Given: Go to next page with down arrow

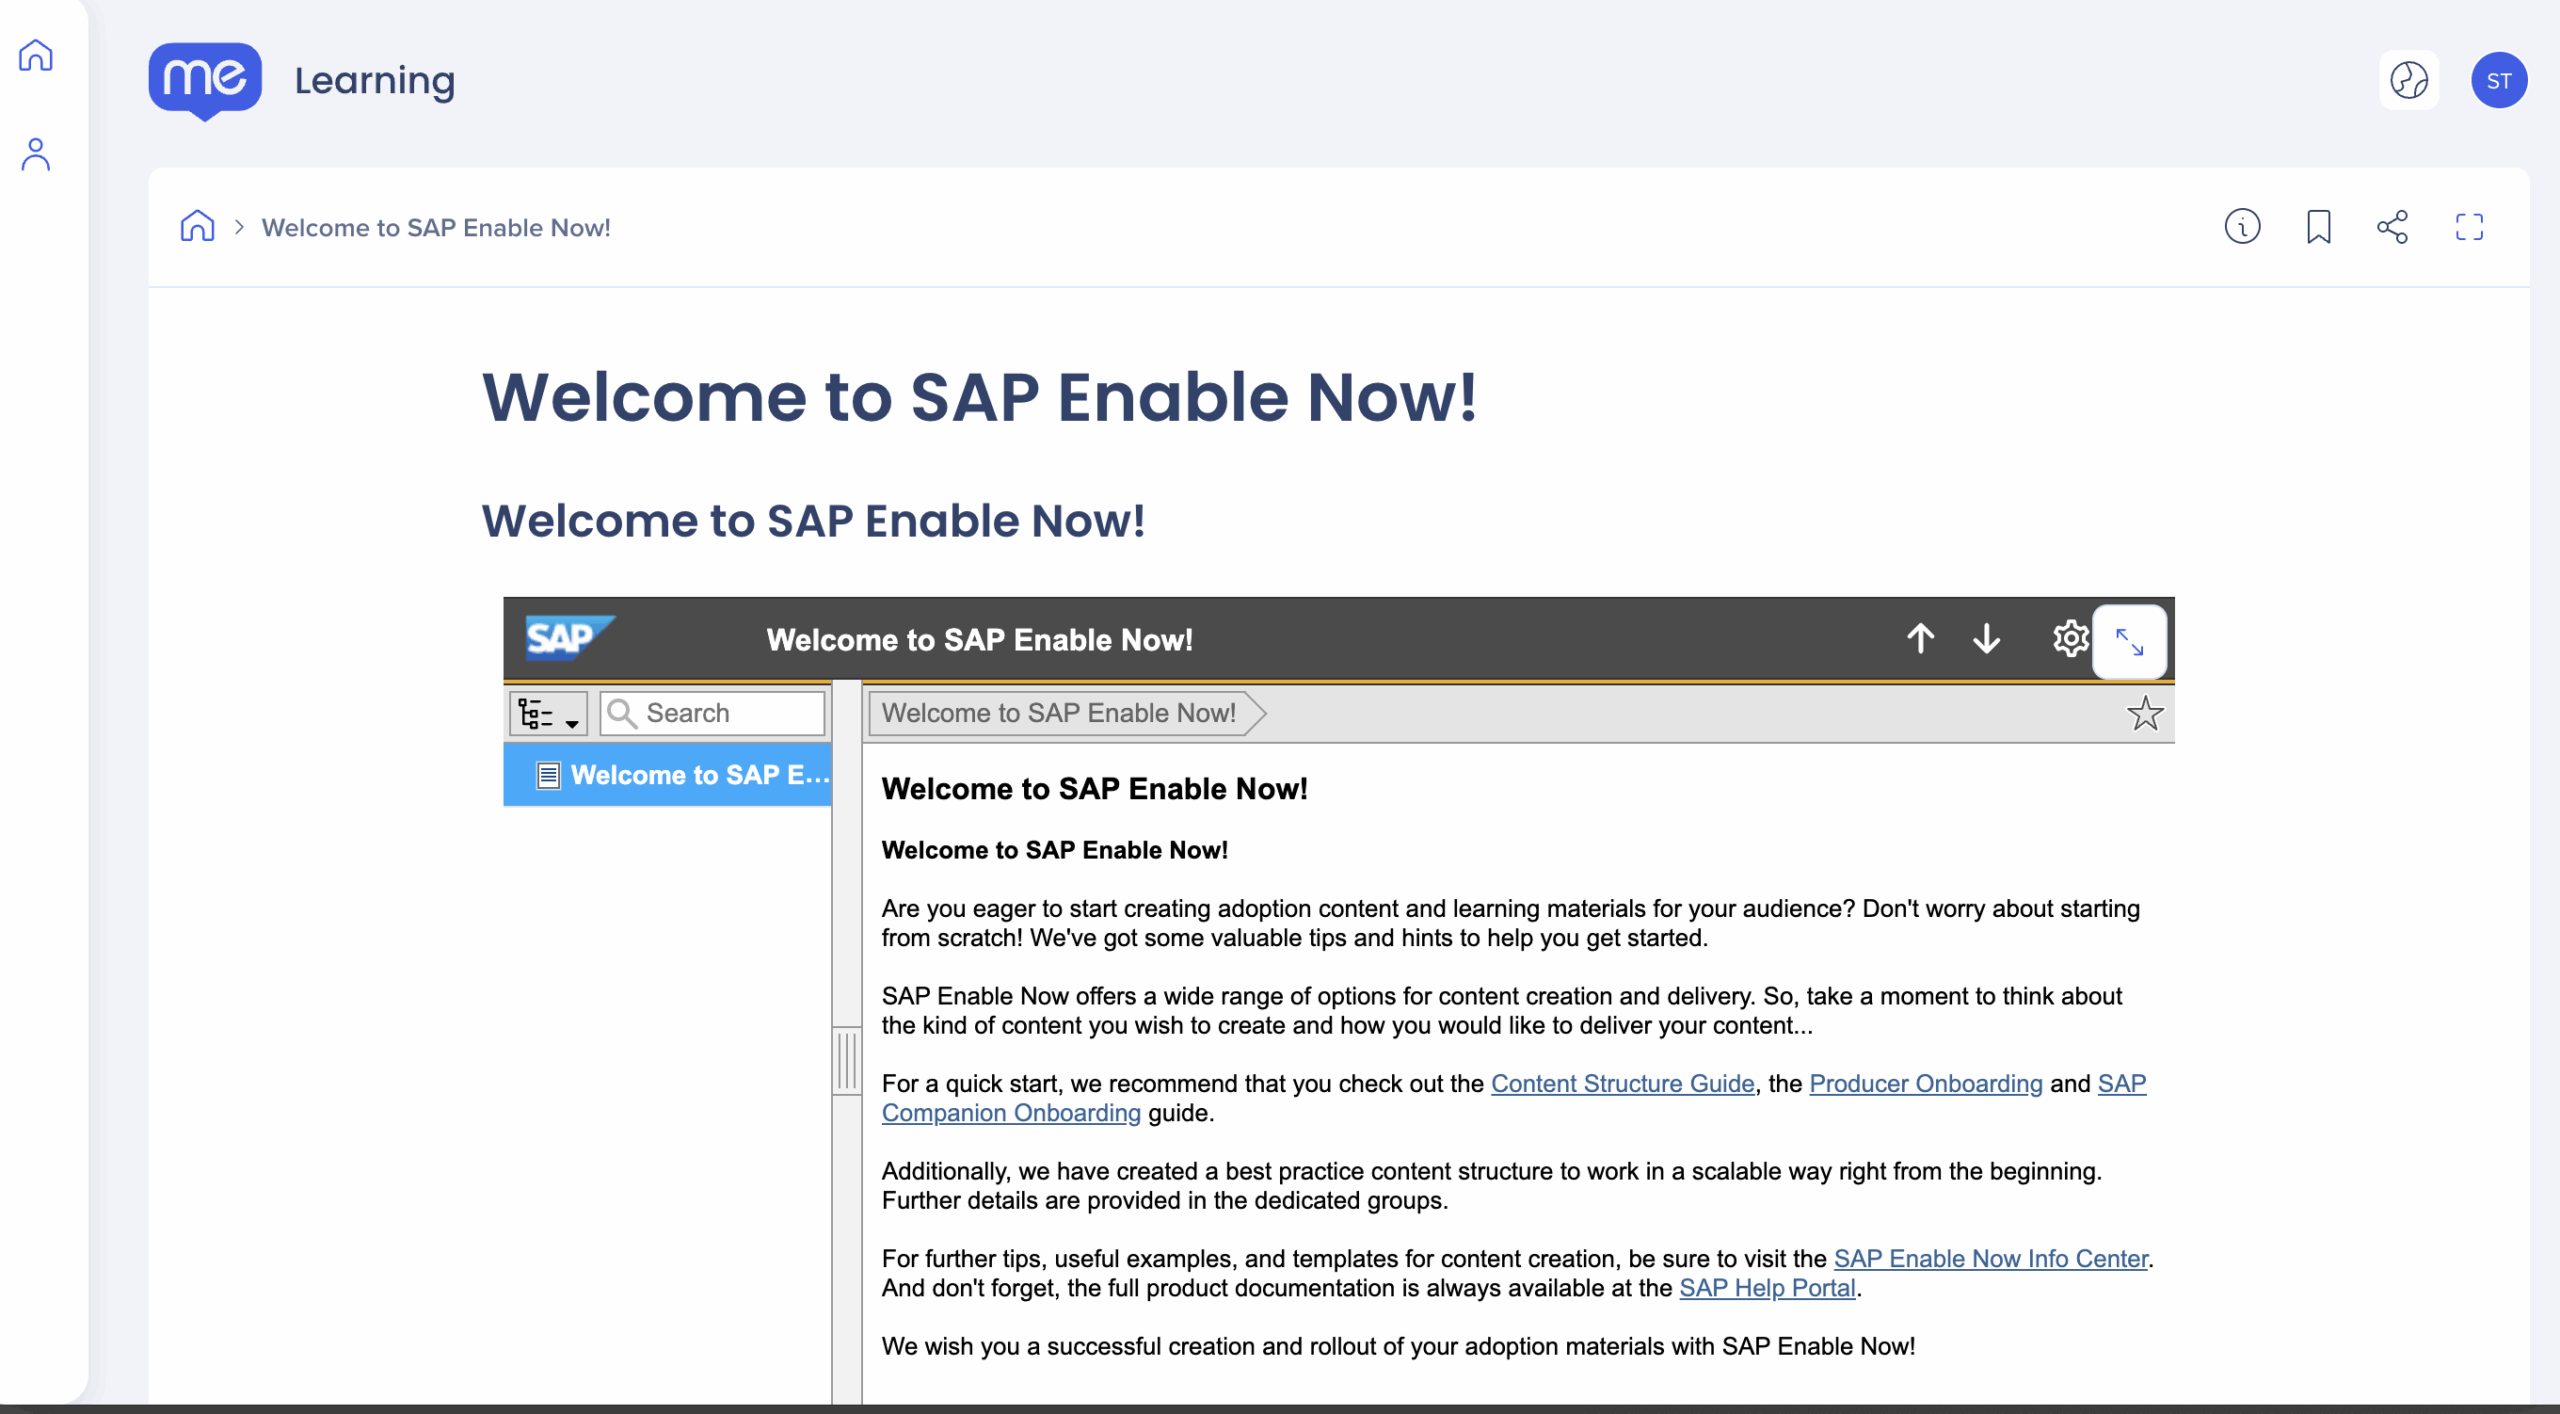Looking at the screenshot, I should (1986, 638).
